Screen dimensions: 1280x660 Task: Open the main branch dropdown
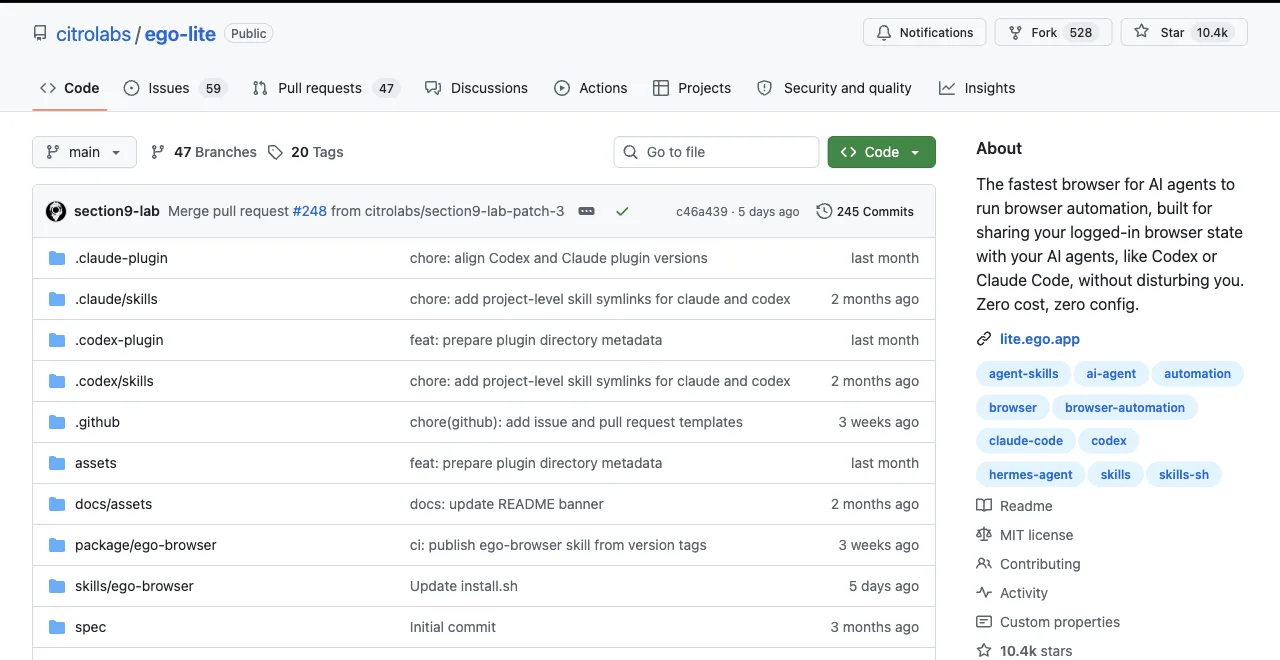84,152
